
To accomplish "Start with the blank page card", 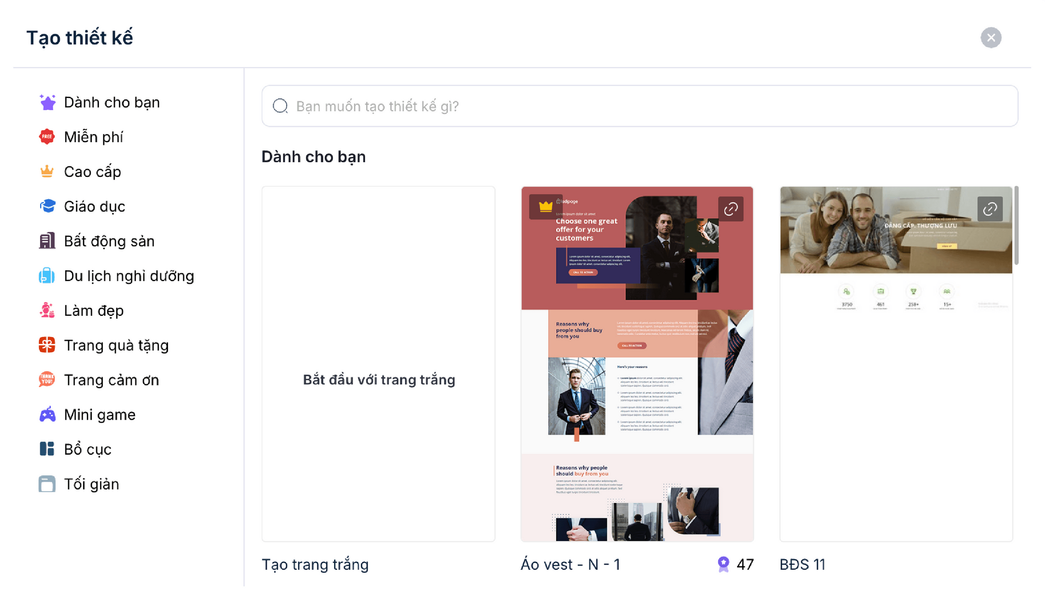I will pyautogui.click(x=379, y=364).
